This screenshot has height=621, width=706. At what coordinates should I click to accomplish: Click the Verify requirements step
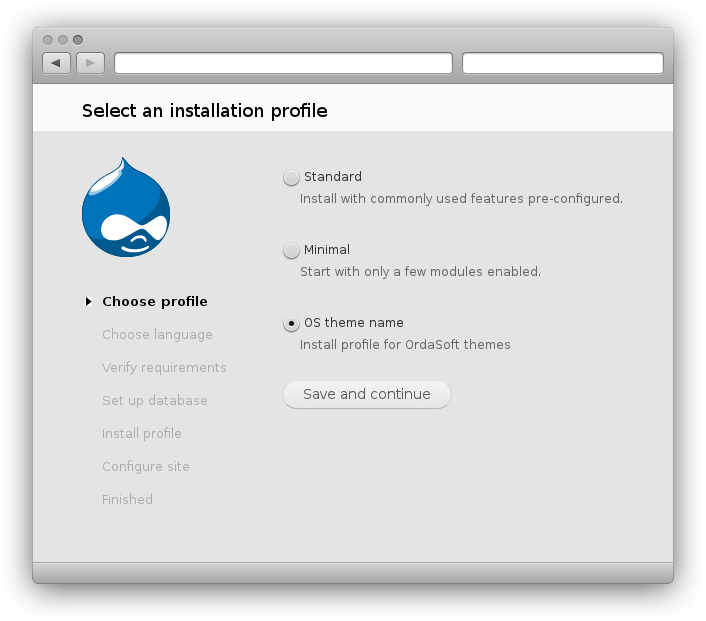point(164,367)
